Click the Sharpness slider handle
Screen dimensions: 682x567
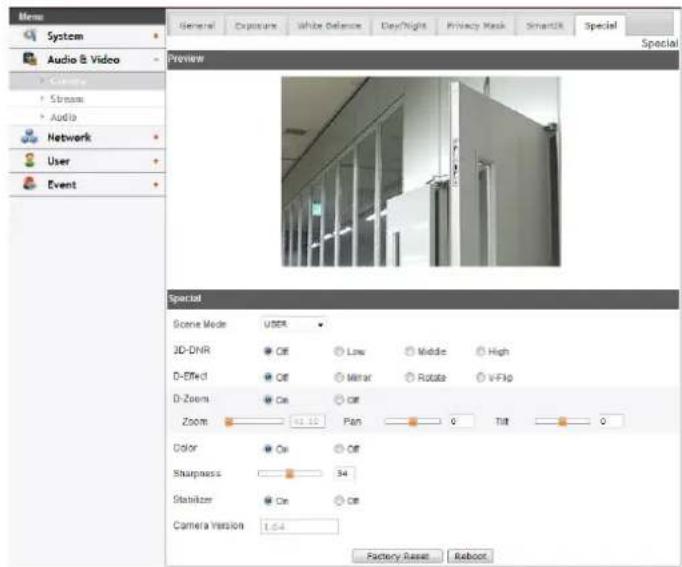[x=289, y=474]
